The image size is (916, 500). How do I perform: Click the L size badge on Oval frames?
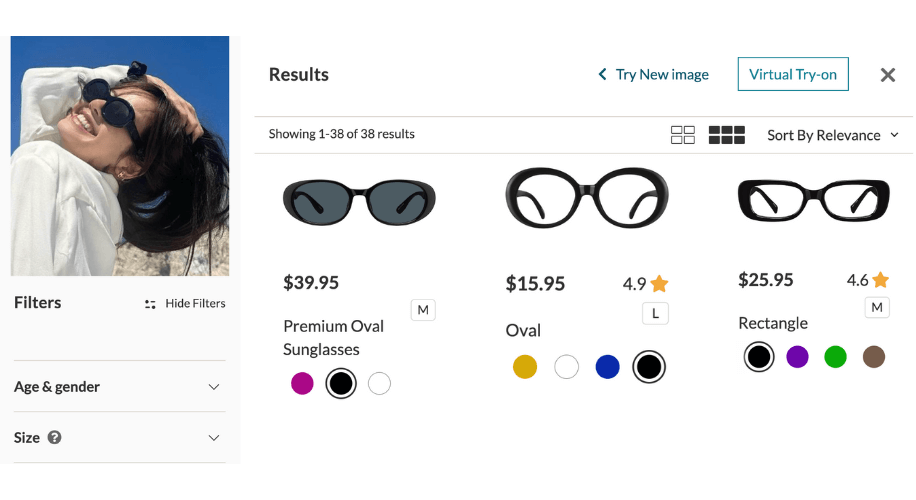tap(655, 314)
